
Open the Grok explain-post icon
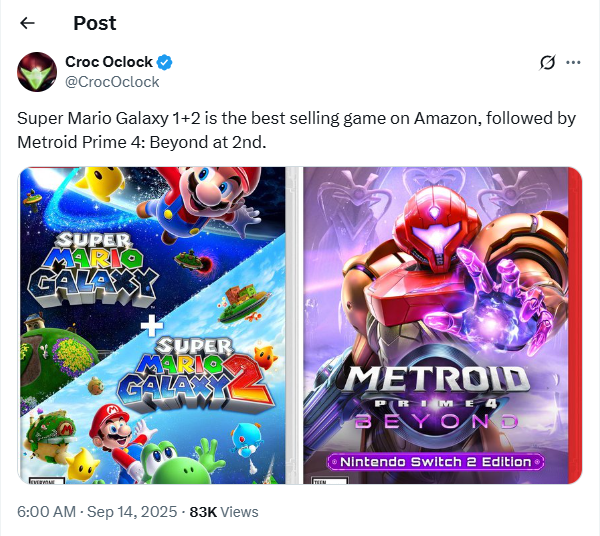547,62
